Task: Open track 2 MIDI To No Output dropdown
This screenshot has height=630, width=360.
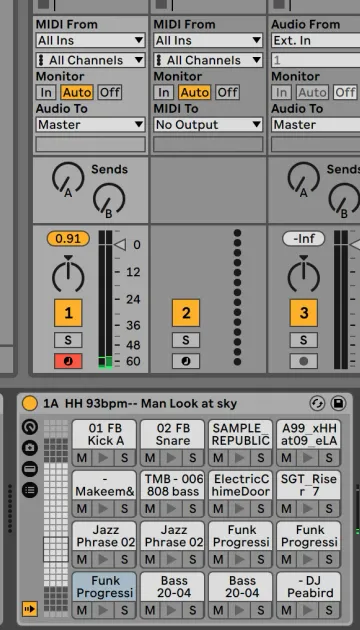Action: coord(208,125)
